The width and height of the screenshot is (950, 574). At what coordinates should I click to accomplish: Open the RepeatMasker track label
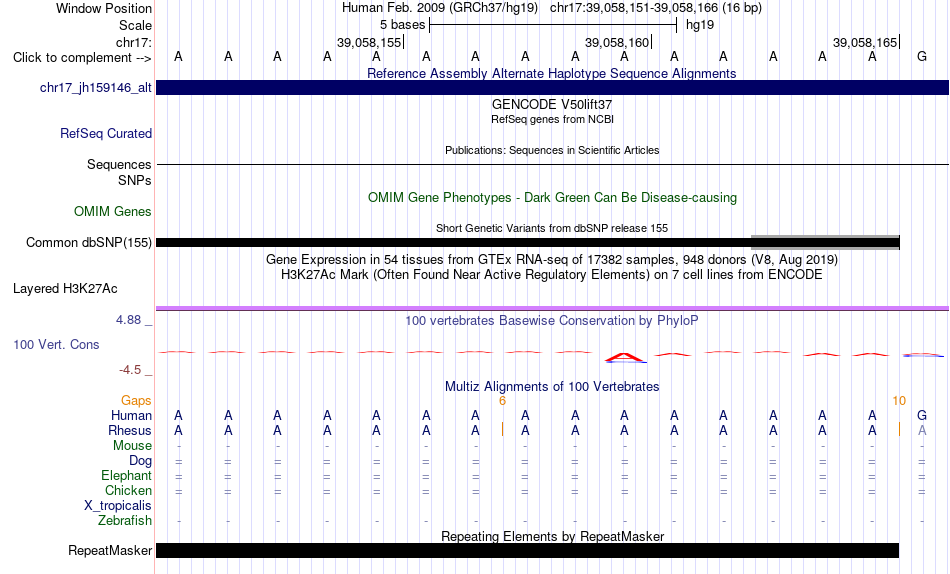tap(110, 550)
